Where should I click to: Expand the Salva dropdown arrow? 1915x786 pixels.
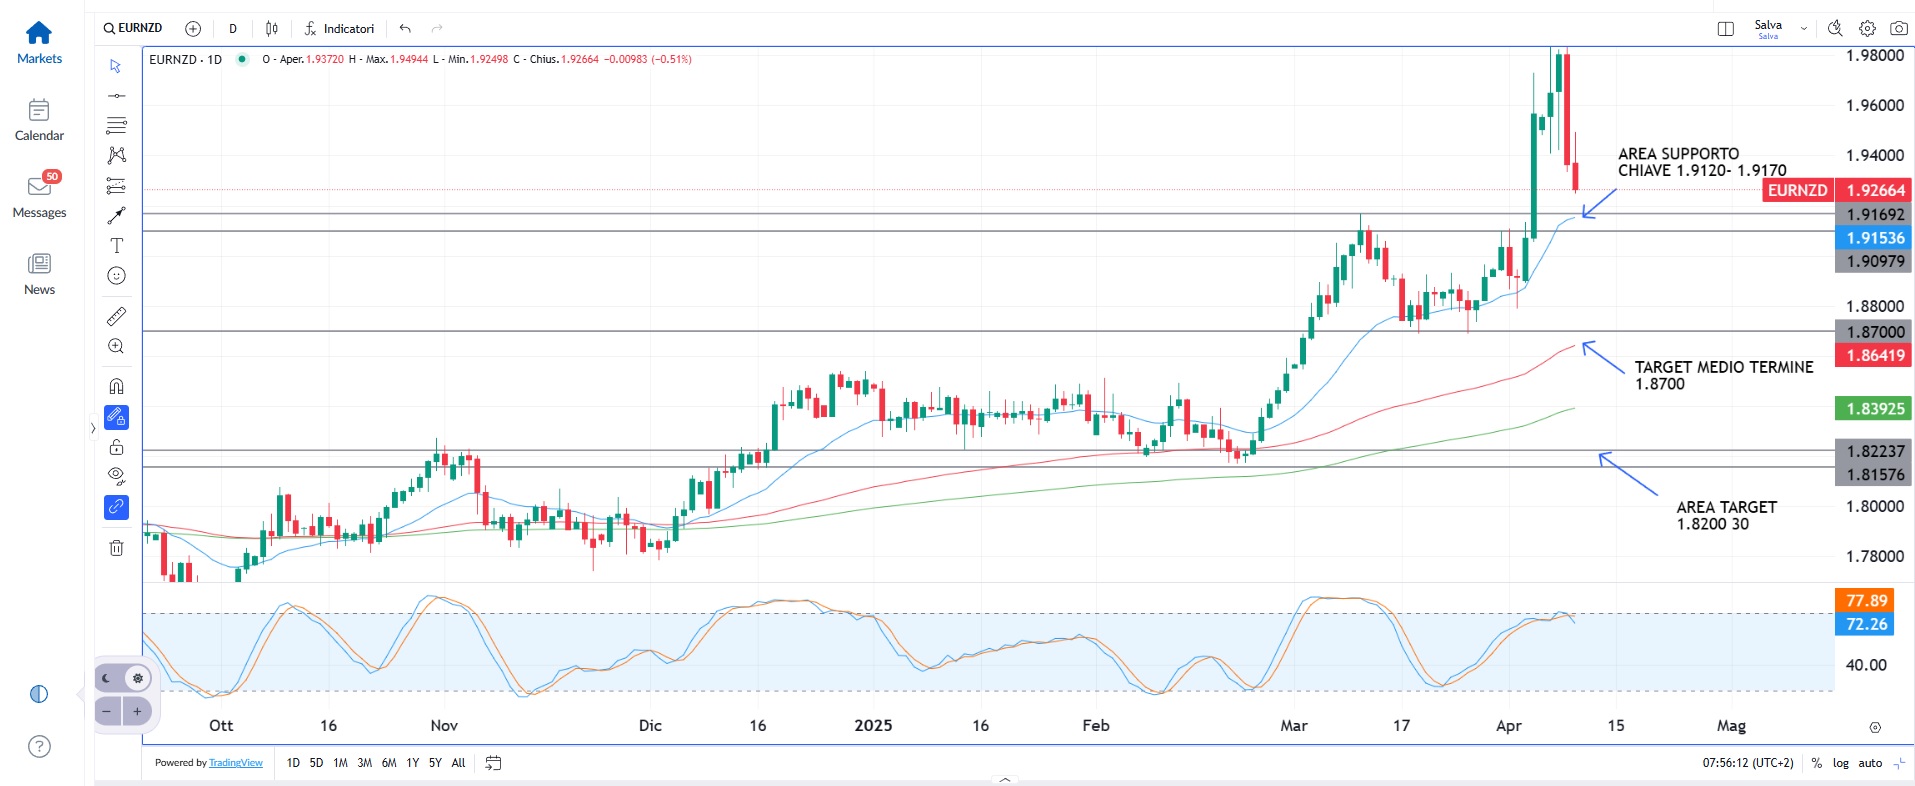[x=1804, y=29]
